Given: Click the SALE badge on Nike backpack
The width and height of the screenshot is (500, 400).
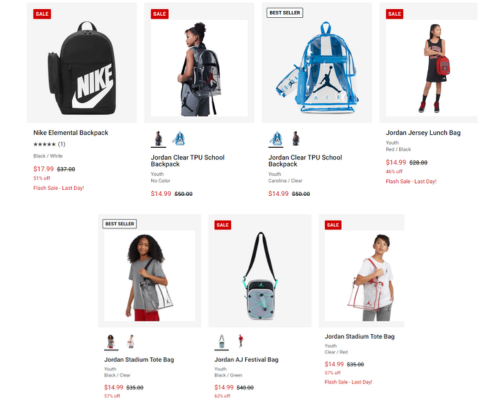Looking at the screenshot, I should click(x=42, y=14).
